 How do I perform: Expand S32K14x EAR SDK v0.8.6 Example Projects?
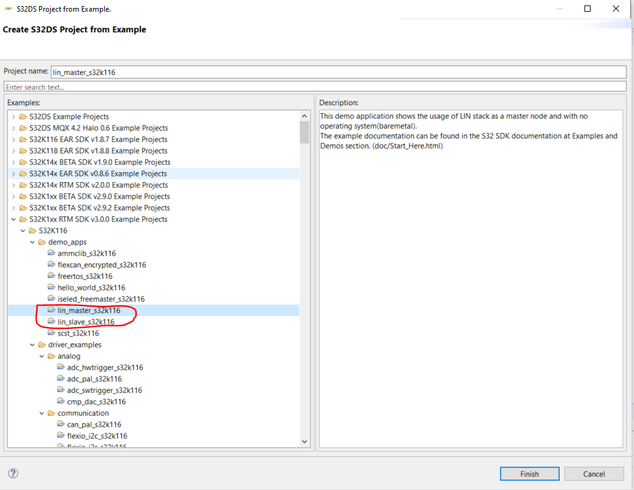(13, 174)
